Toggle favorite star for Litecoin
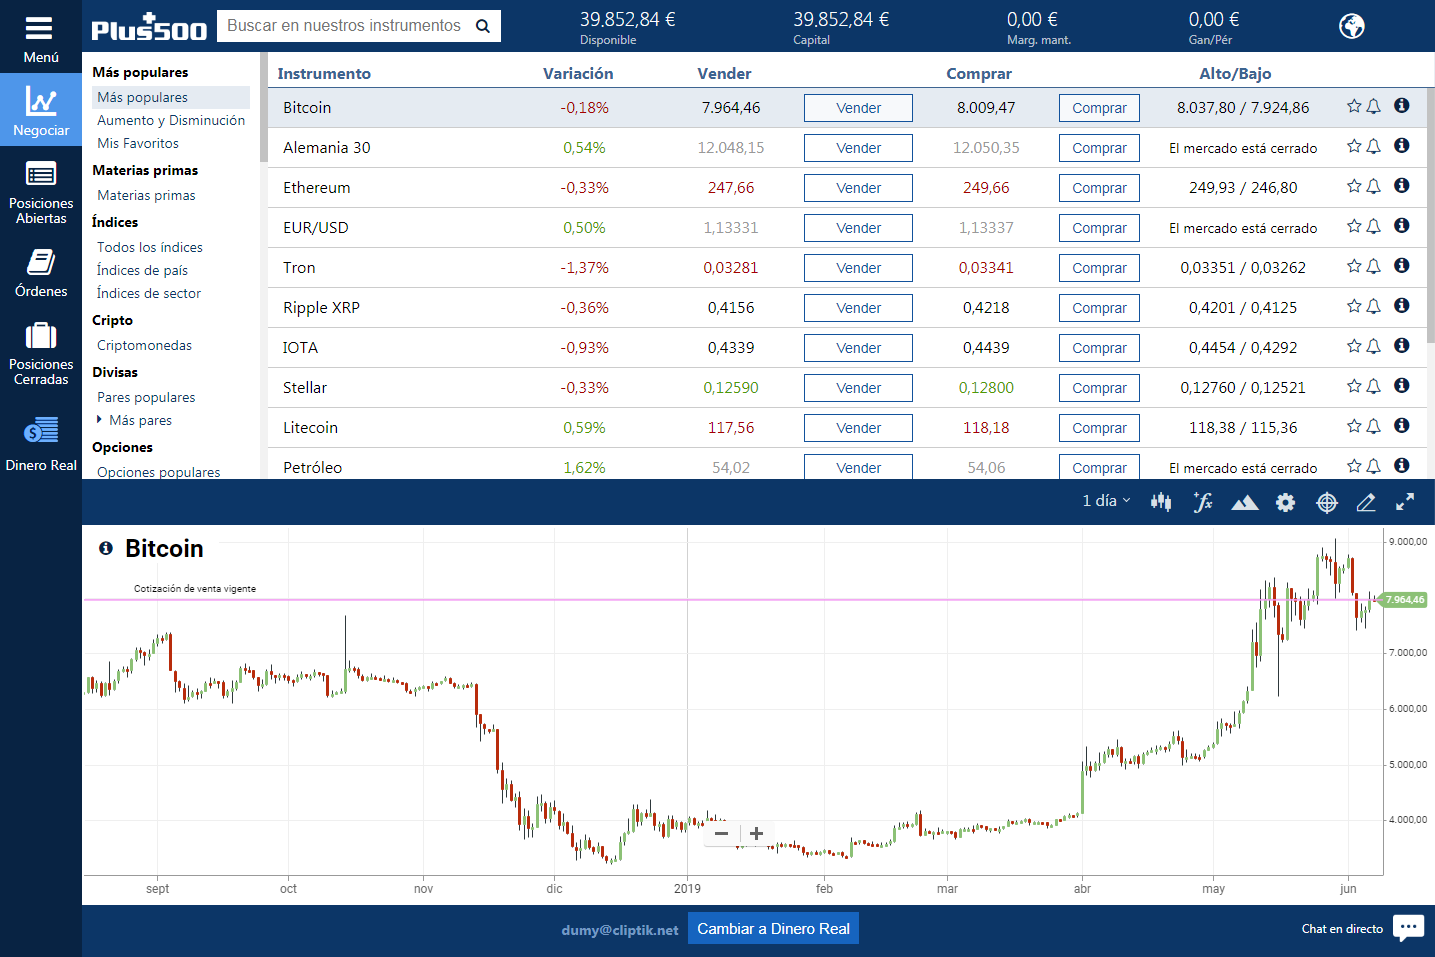Viewport: 1435px width, 957px height. pyautogui.click(x=1354, y=426)
